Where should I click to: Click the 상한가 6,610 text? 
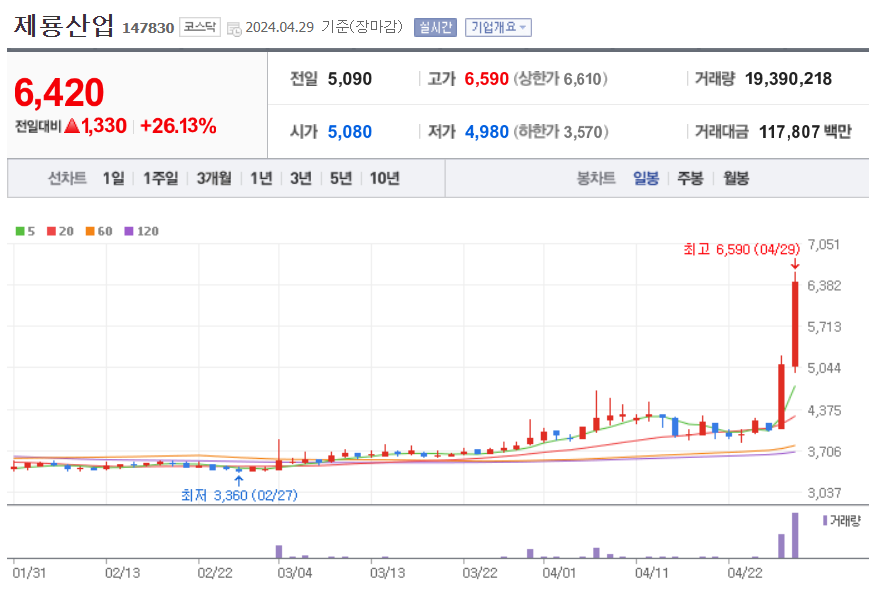[560, 79]
